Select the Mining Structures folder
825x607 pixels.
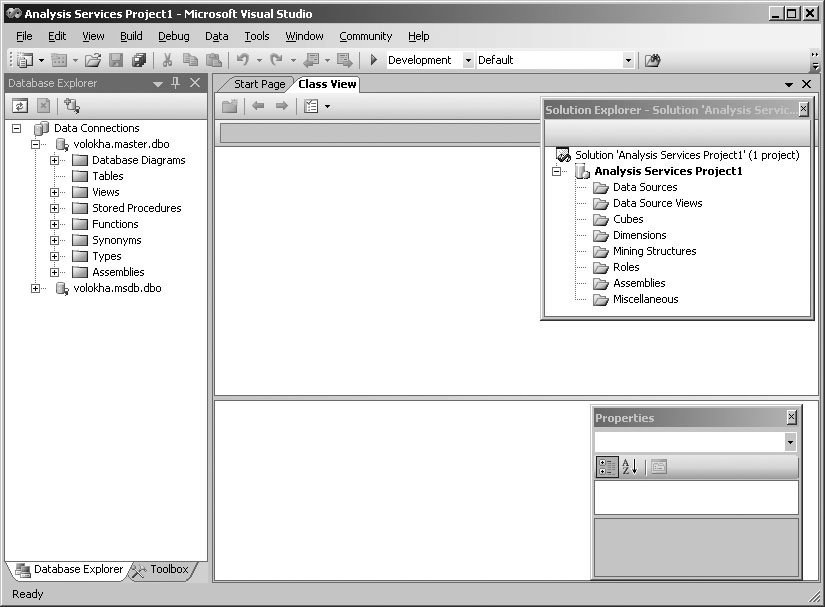click(x=654, y=251)
